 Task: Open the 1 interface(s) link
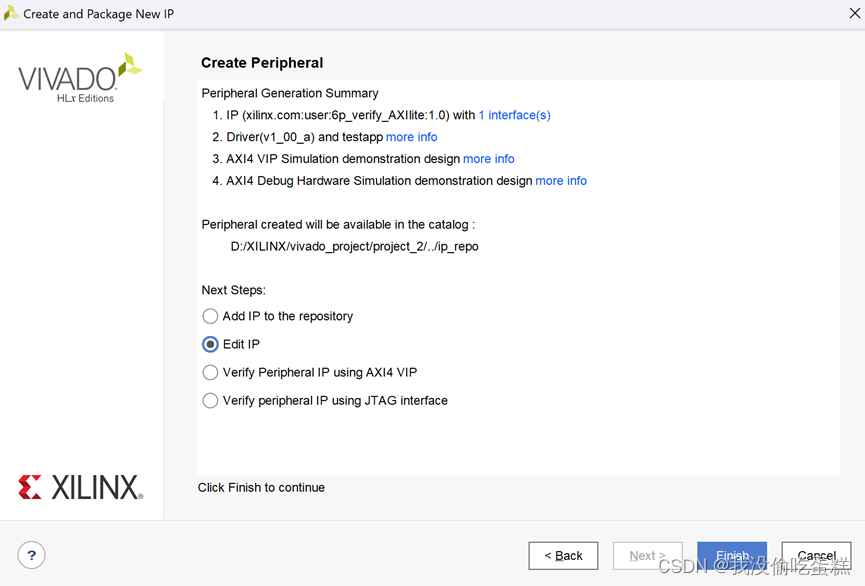tap(514, 115)
